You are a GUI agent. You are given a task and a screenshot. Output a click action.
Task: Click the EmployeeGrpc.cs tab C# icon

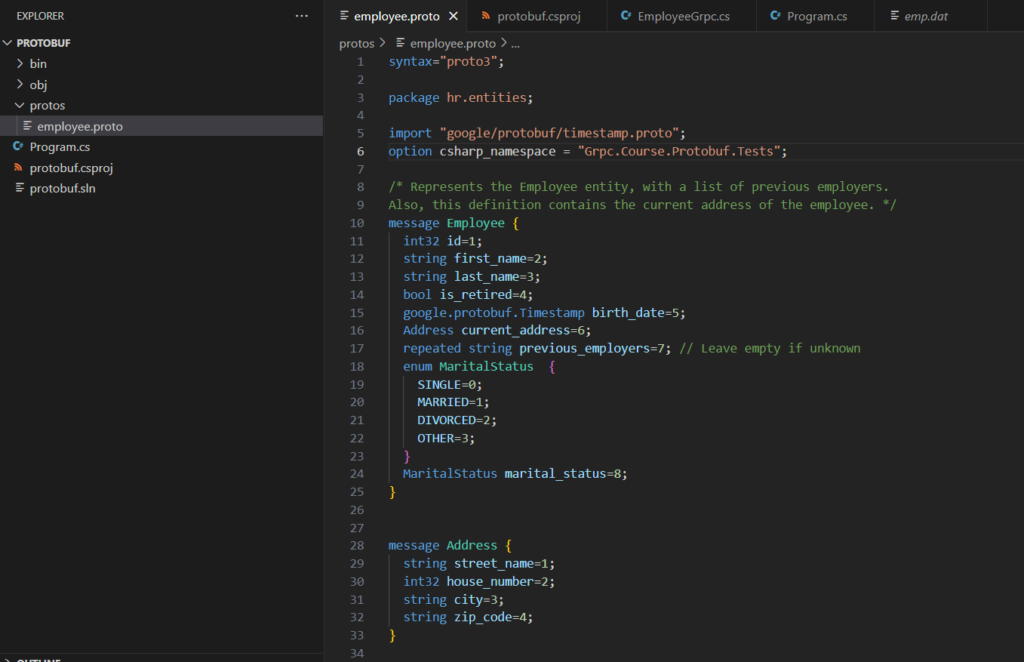pyautogui.click(x=626, y=17)
